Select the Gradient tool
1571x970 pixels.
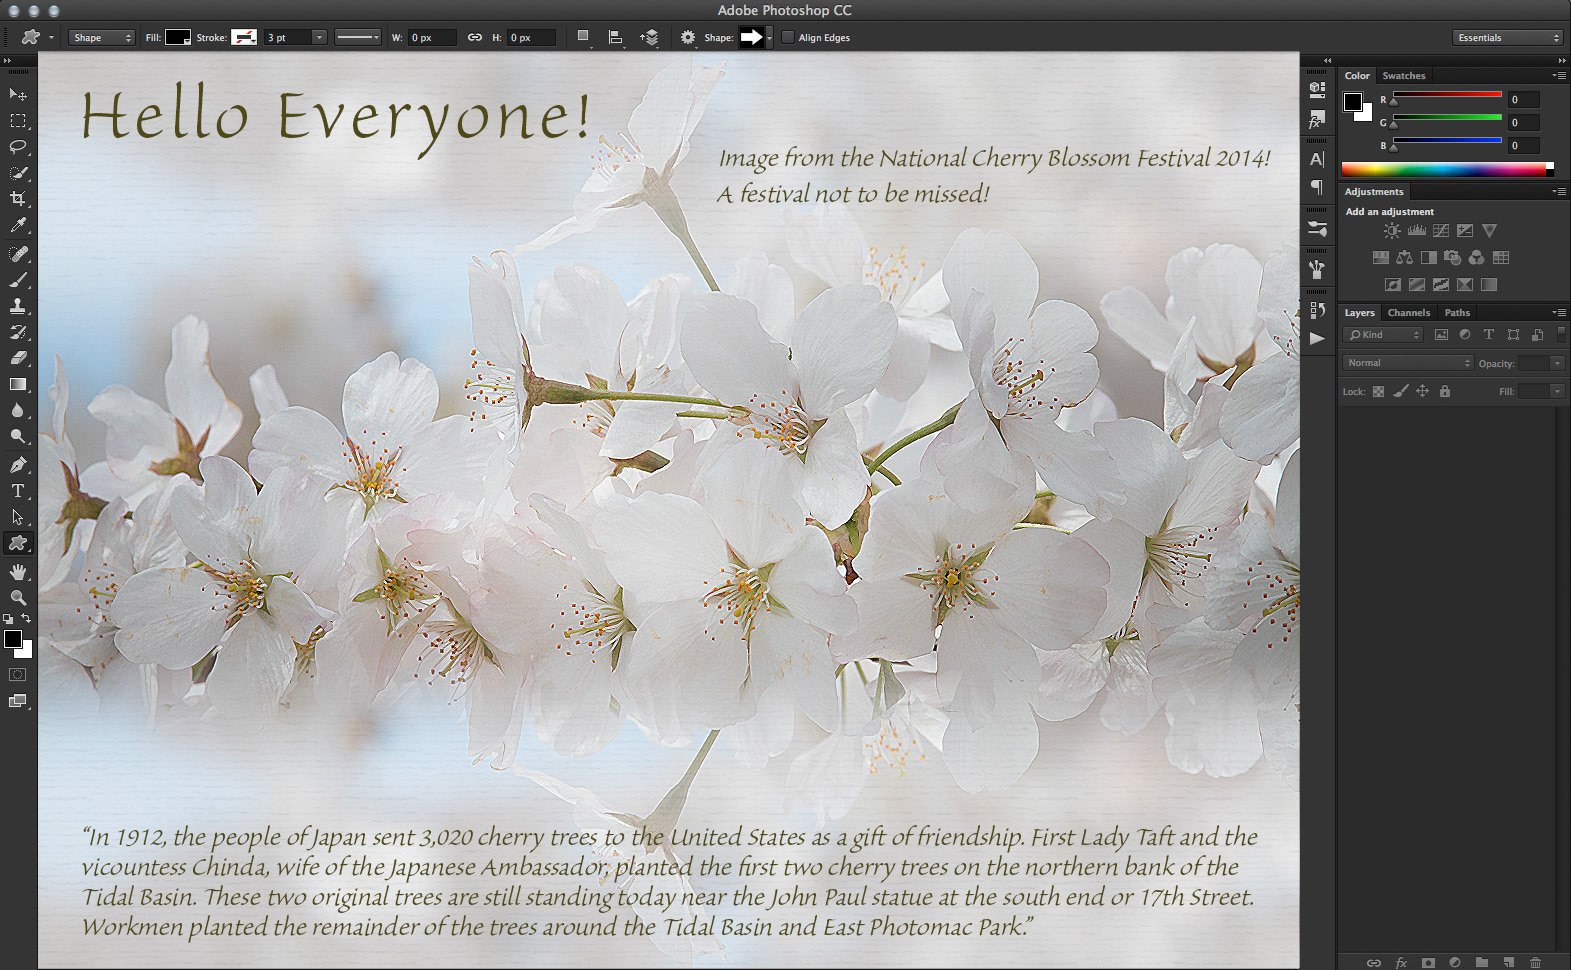point(18,384)
